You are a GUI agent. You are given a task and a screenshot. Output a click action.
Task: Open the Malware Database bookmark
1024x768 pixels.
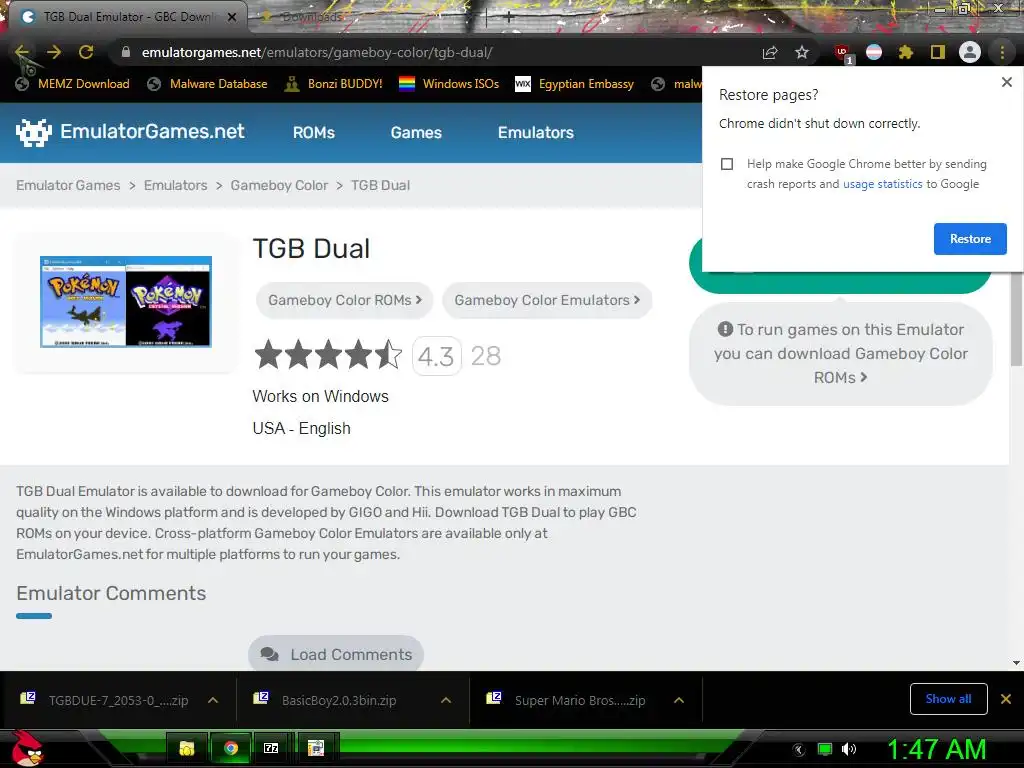[208, 84]
